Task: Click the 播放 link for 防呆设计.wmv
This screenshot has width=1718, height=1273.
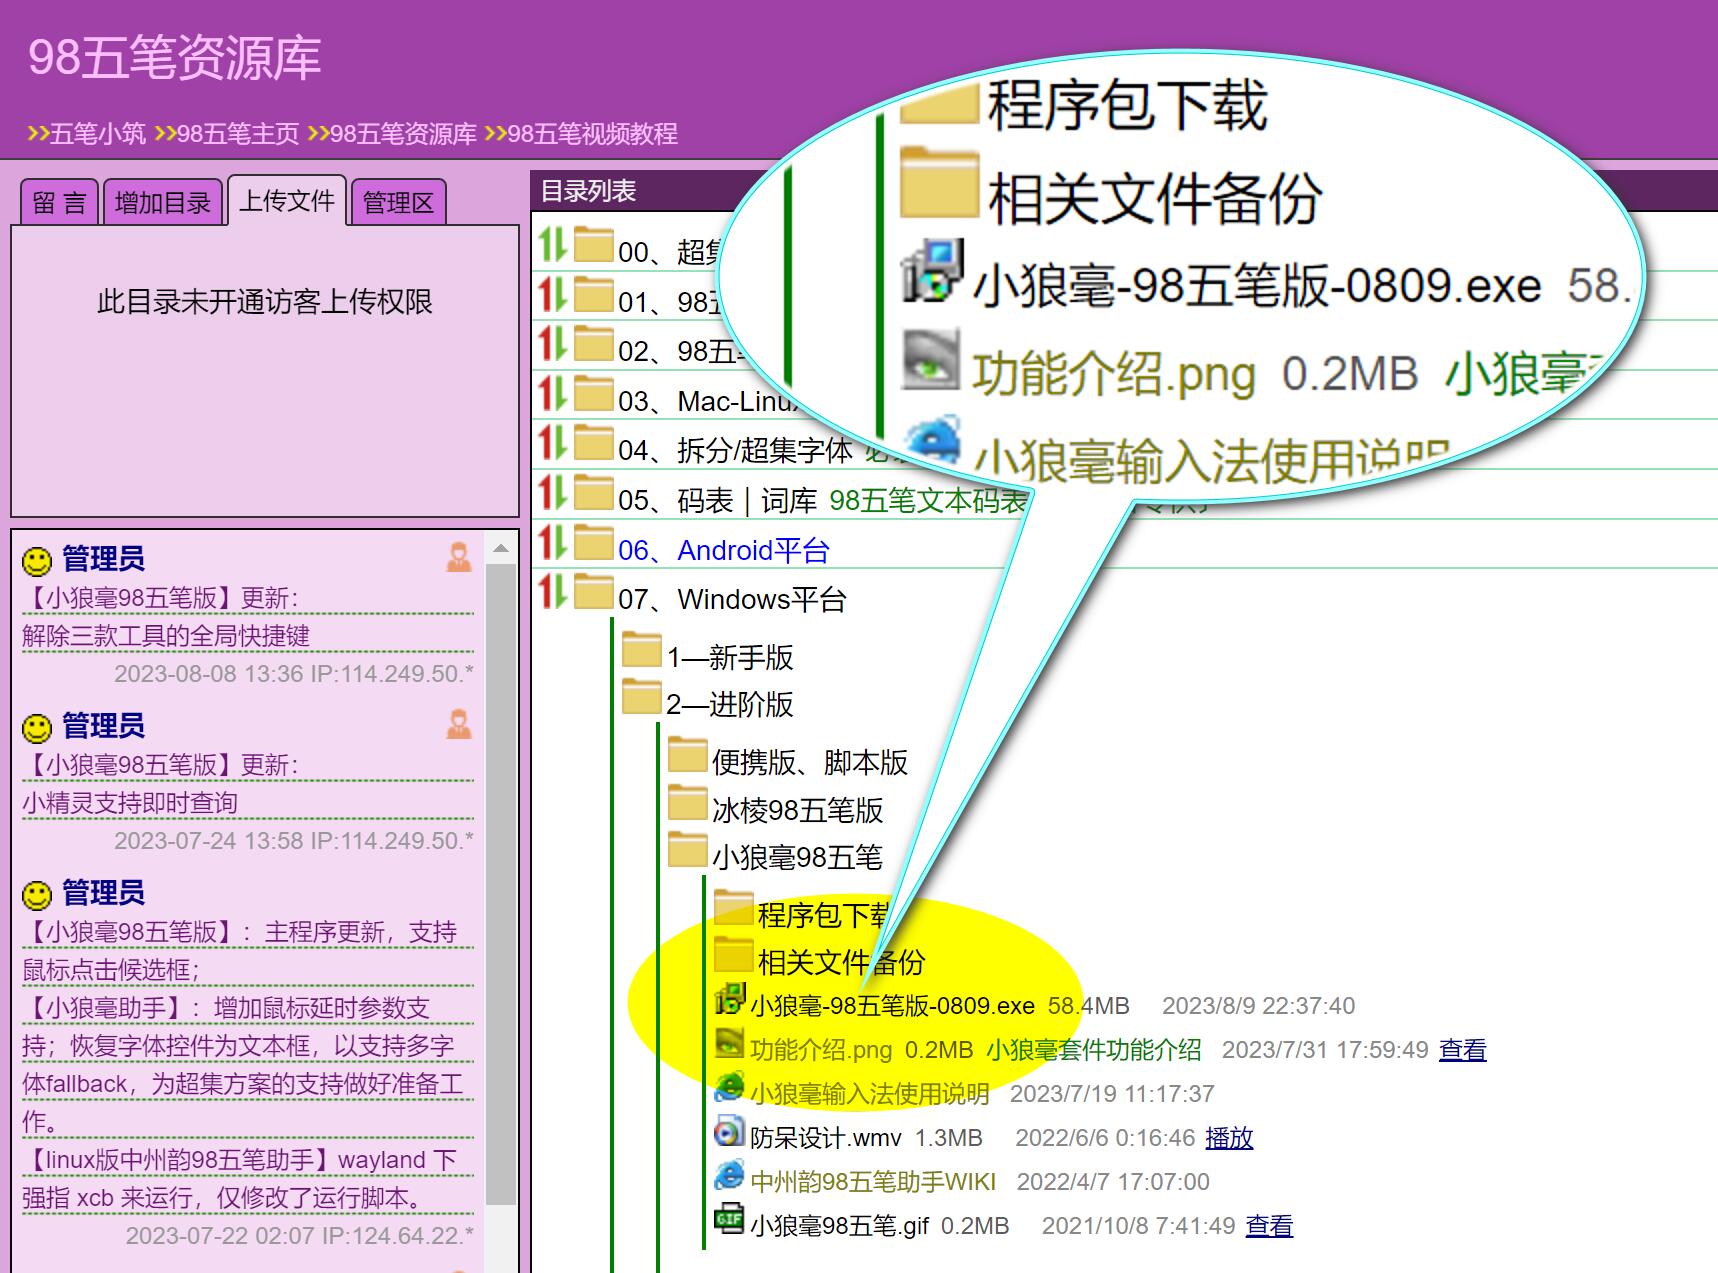Action: click(x=1229, y=1138)
